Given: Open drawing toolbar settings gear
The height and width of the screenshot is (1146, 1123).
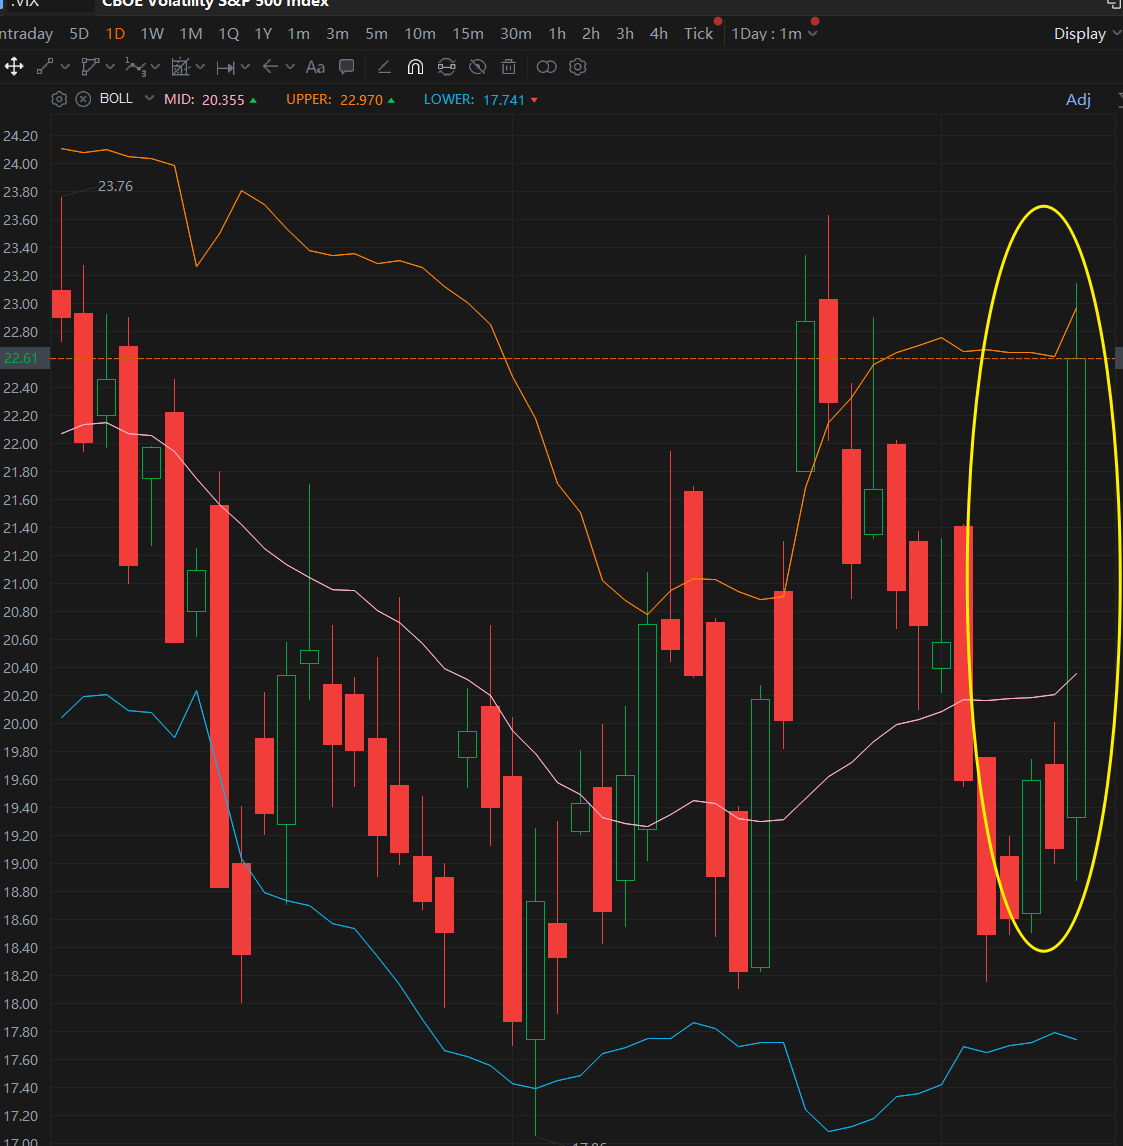Looking at the screenshot, I should 578,67.
